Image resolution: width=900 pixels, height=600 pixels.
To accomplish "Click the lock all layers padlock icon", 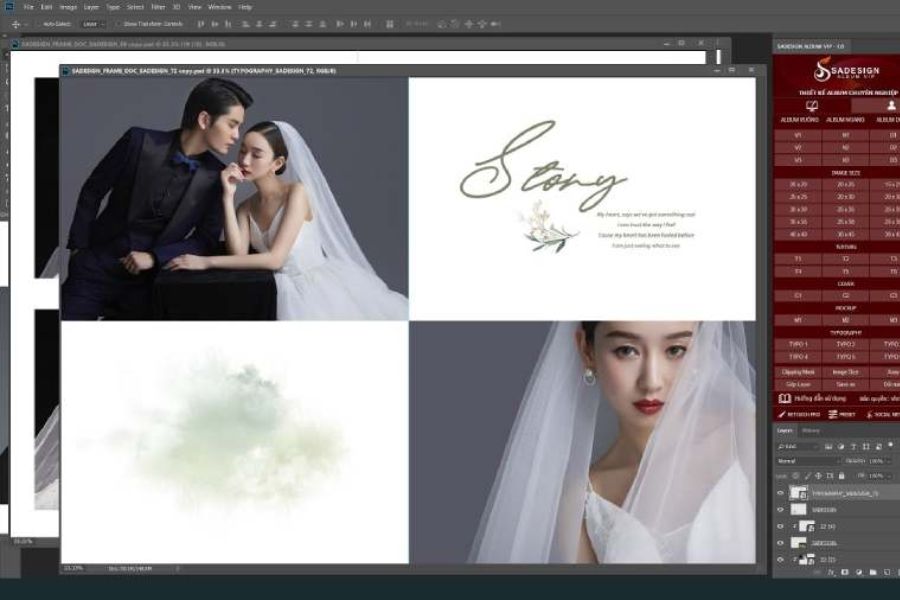I will (840, 473).
